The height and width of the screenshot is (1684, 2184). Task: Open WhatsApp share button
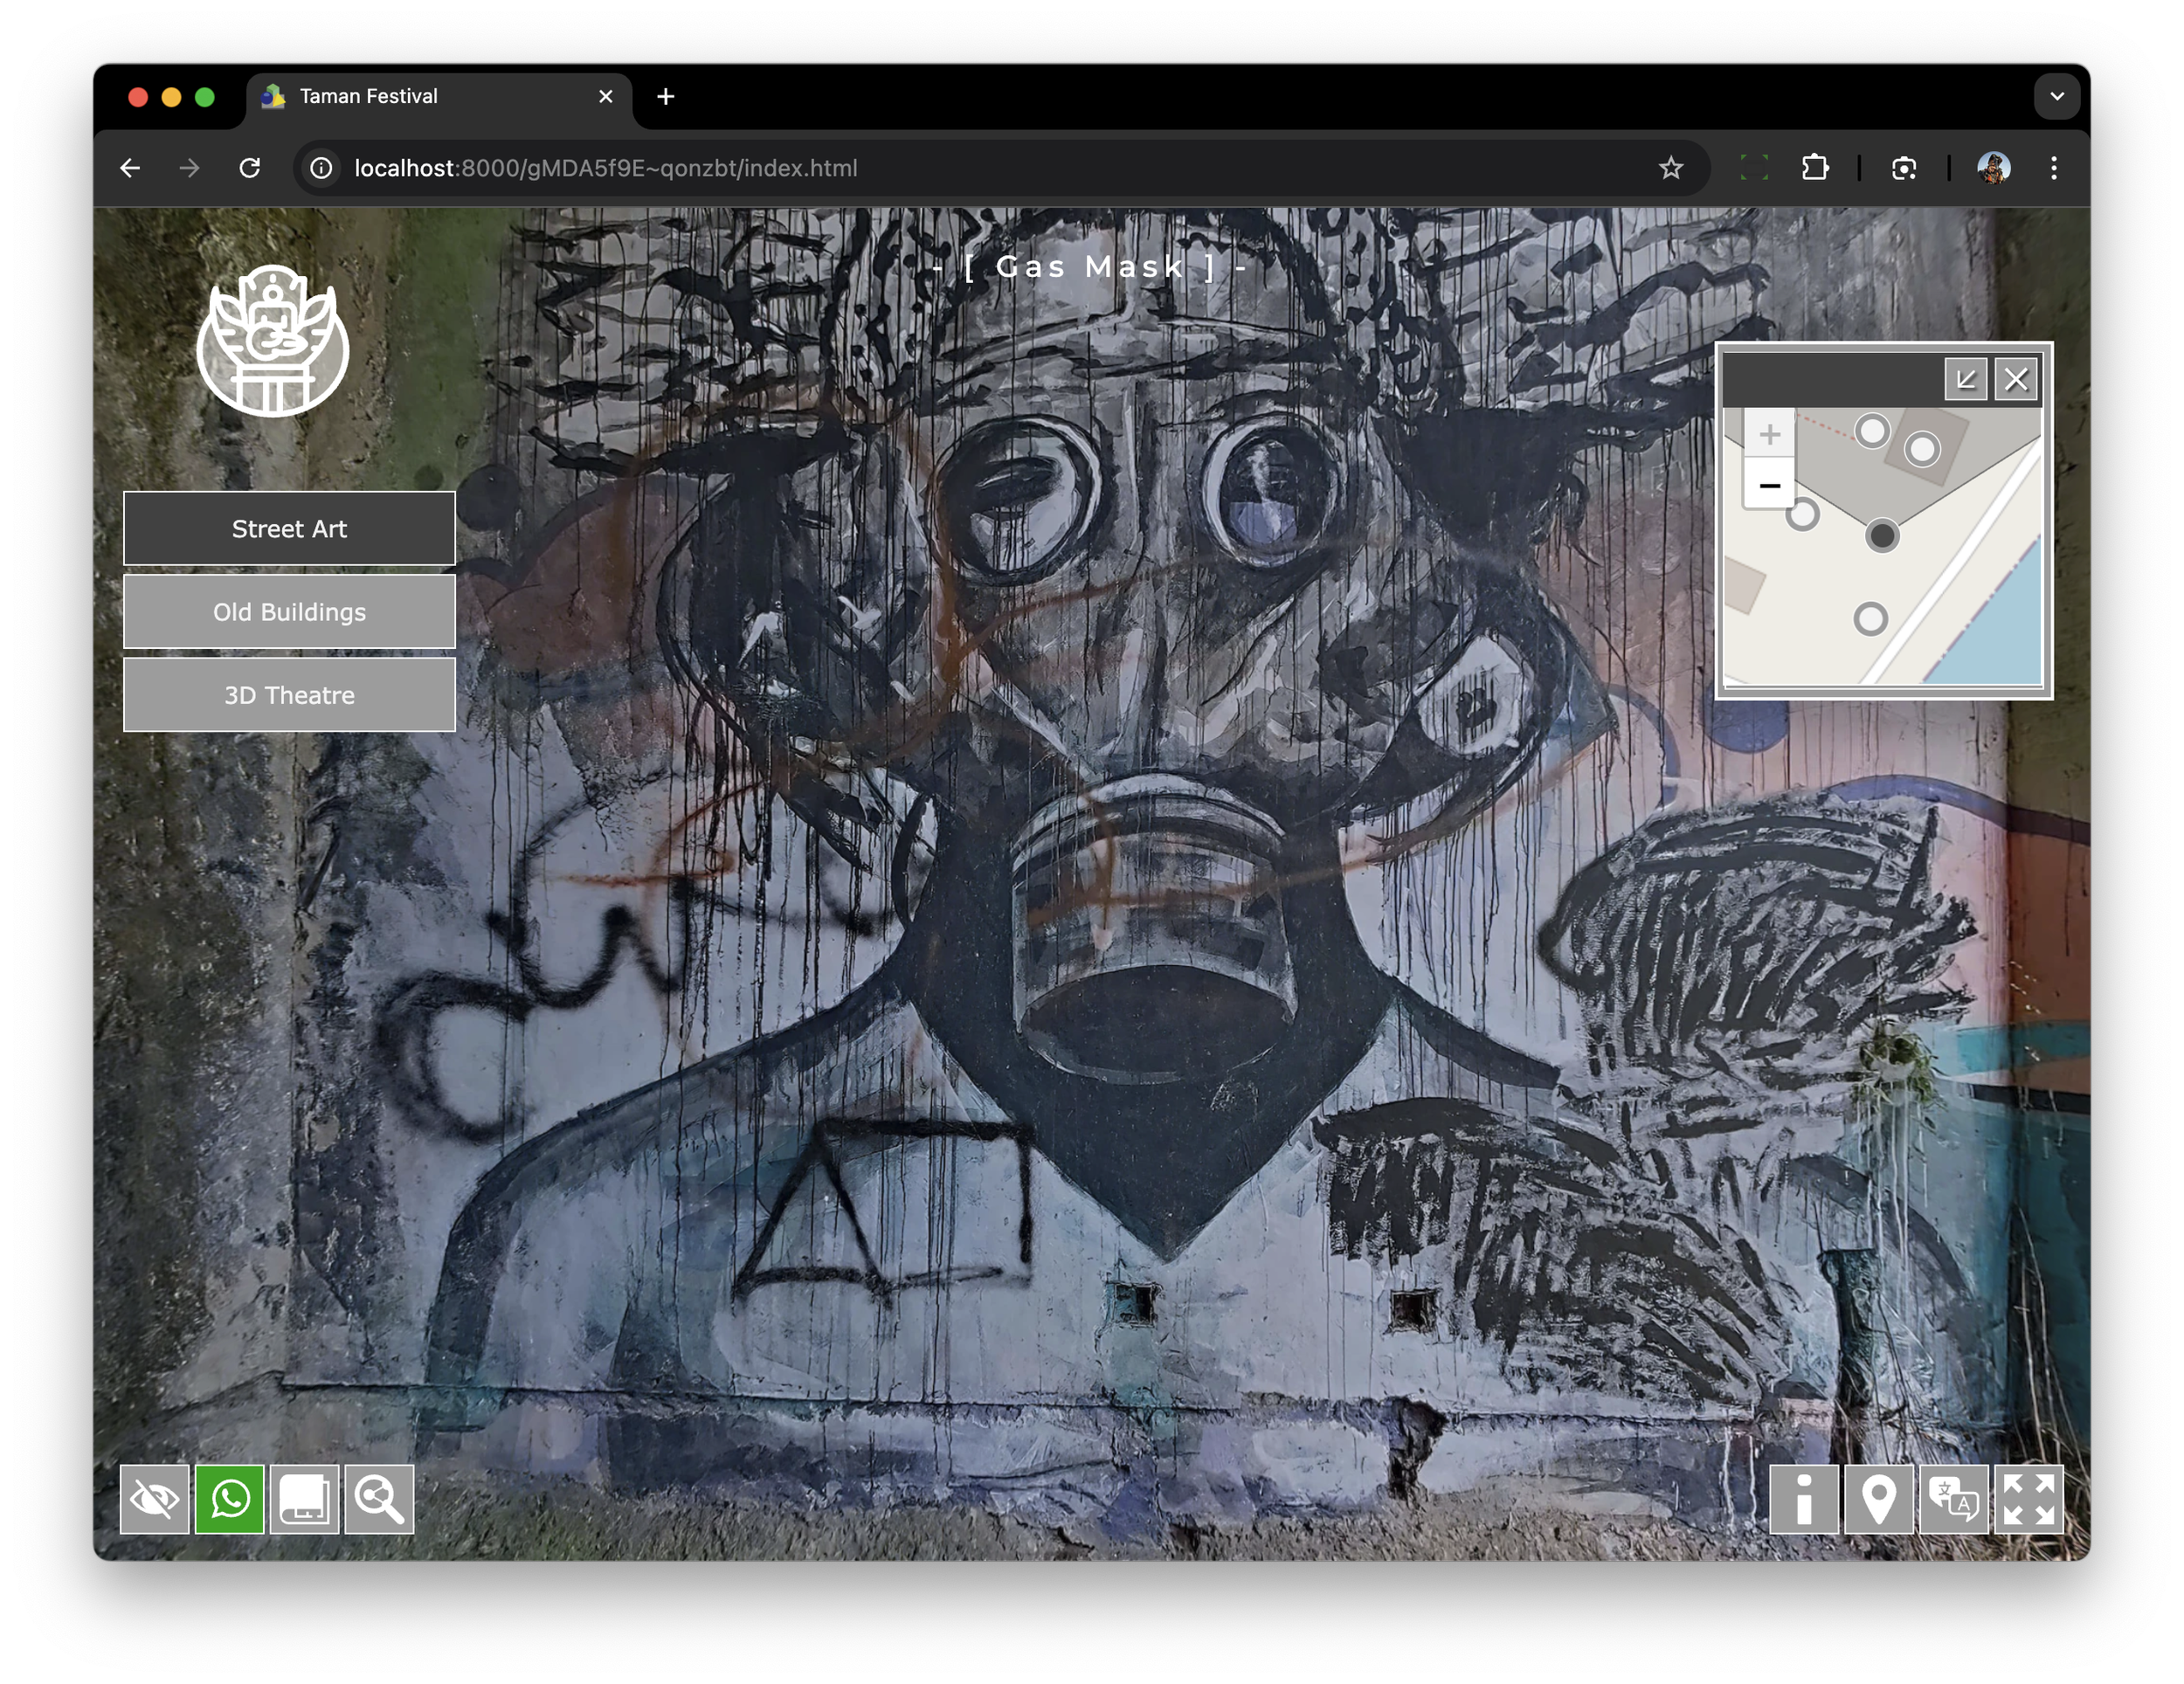coord(230,1499)
